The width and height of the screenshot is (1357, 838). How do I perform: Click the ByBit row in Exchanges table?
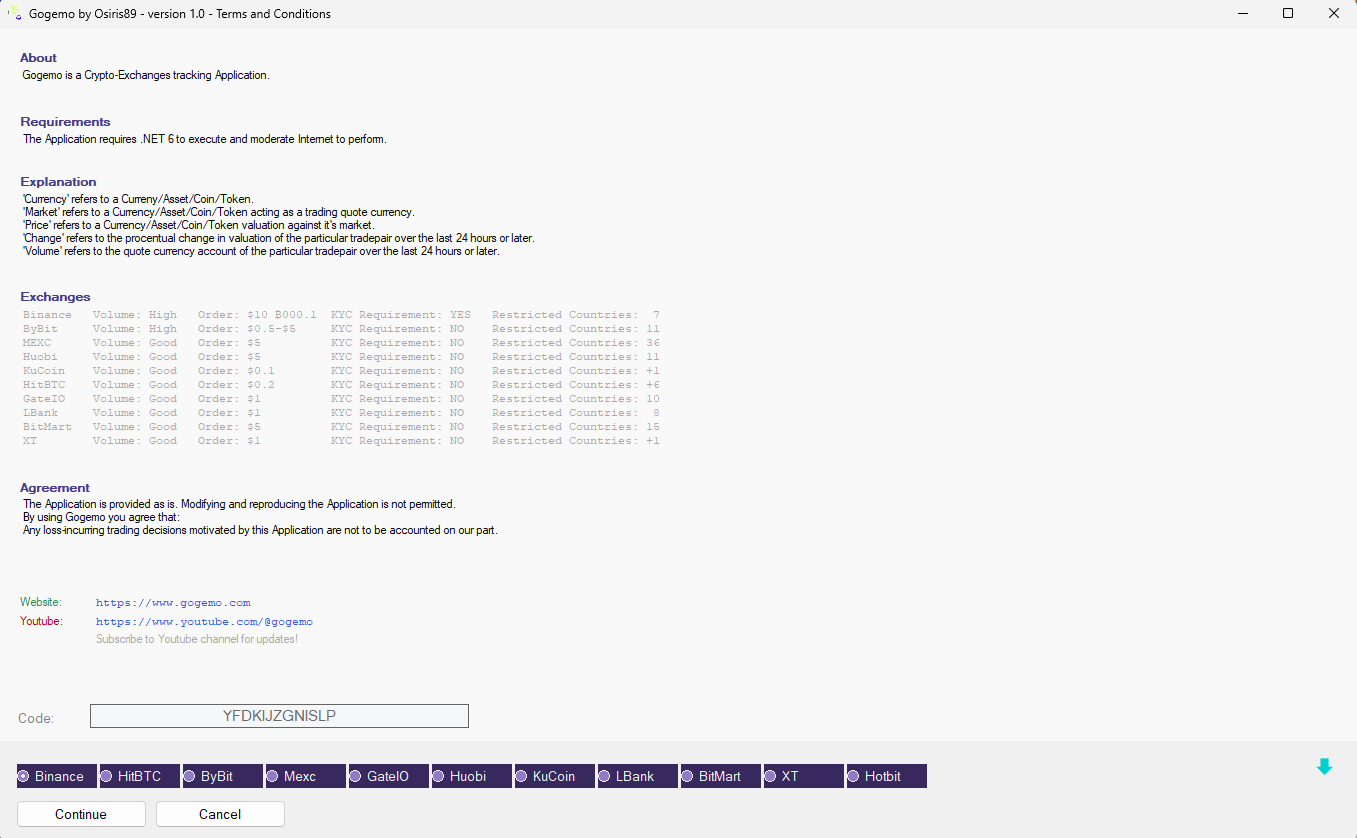point(341,329)
